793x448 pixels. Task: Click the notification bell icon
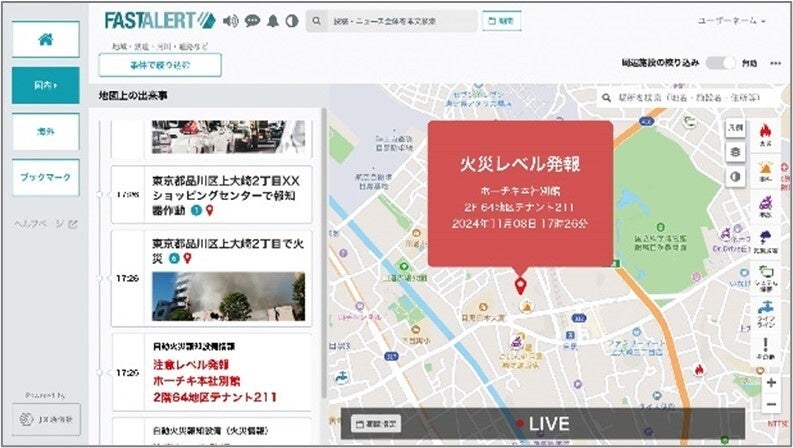pos(273,21)
